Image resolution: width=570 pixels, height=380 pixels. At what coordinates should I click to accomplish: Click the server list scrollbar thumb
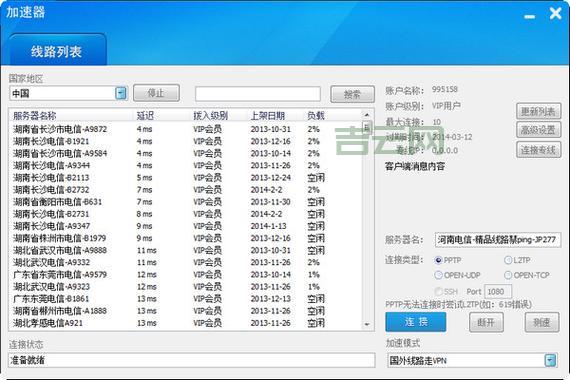pos(367,127)
